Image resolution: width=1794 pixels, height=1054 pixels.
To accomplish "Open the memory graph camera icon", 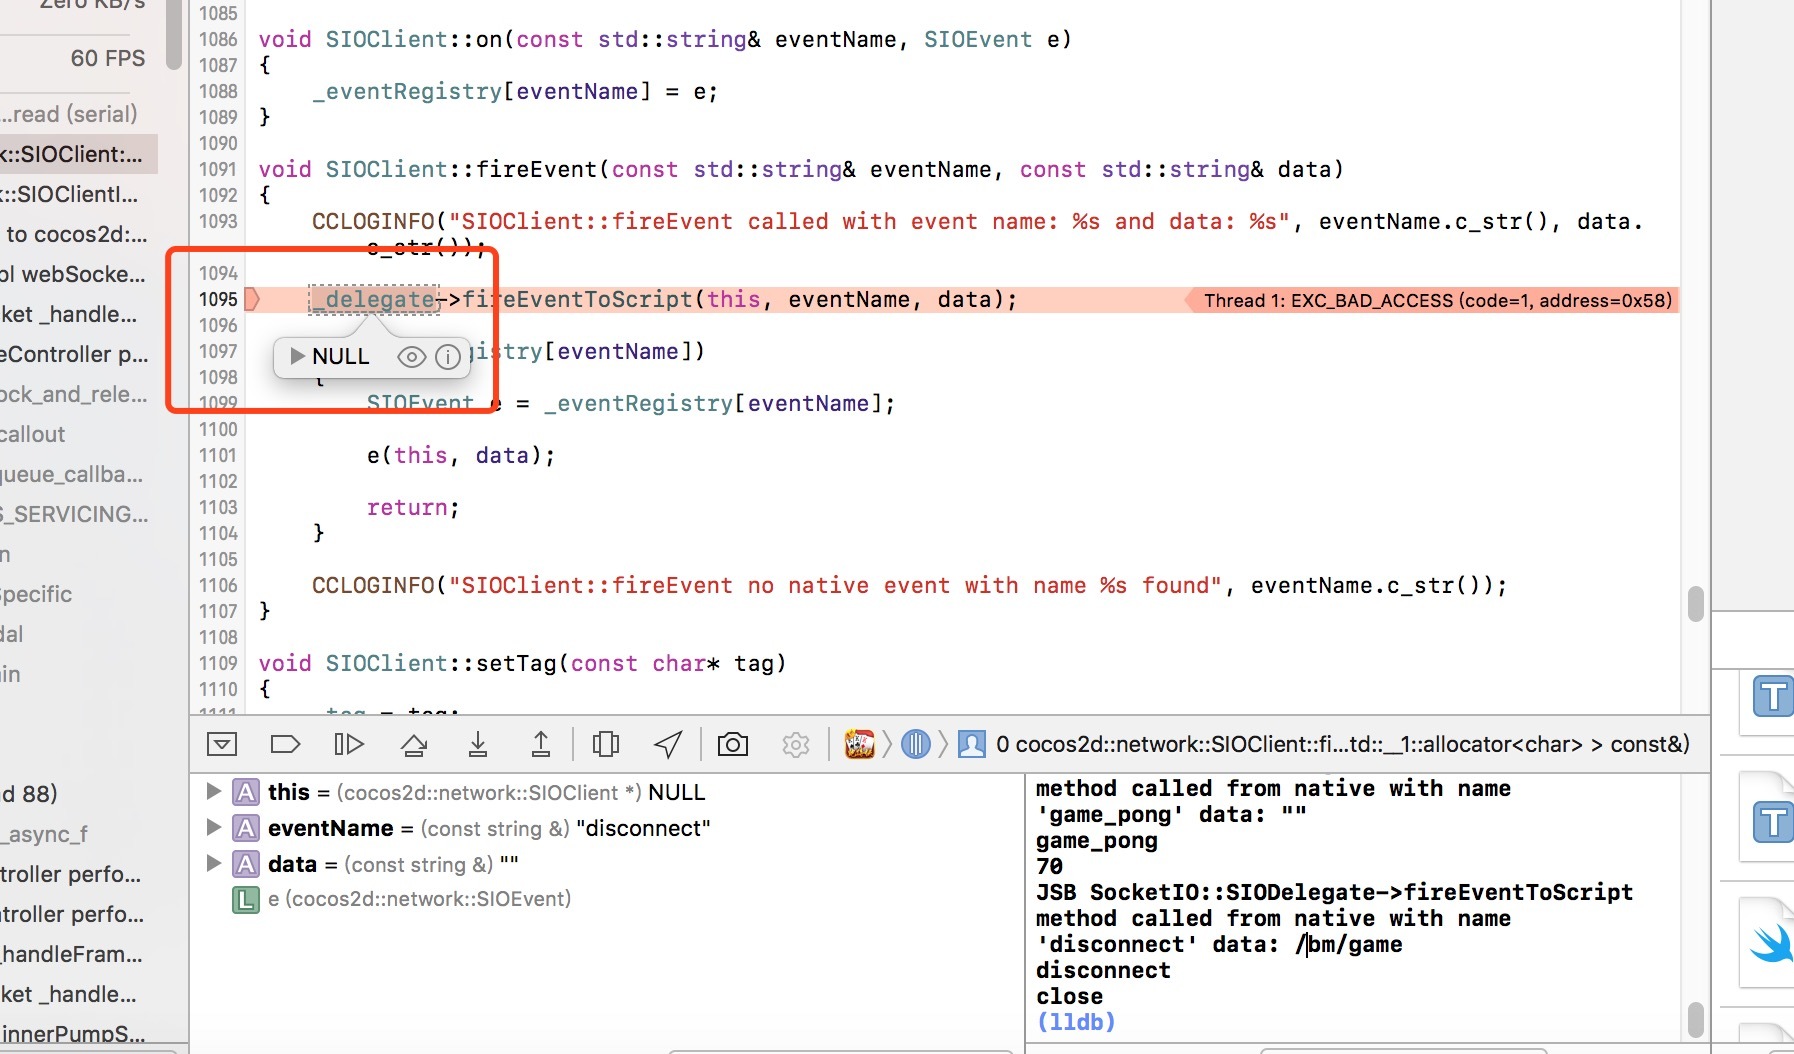I will pos(732,744).
